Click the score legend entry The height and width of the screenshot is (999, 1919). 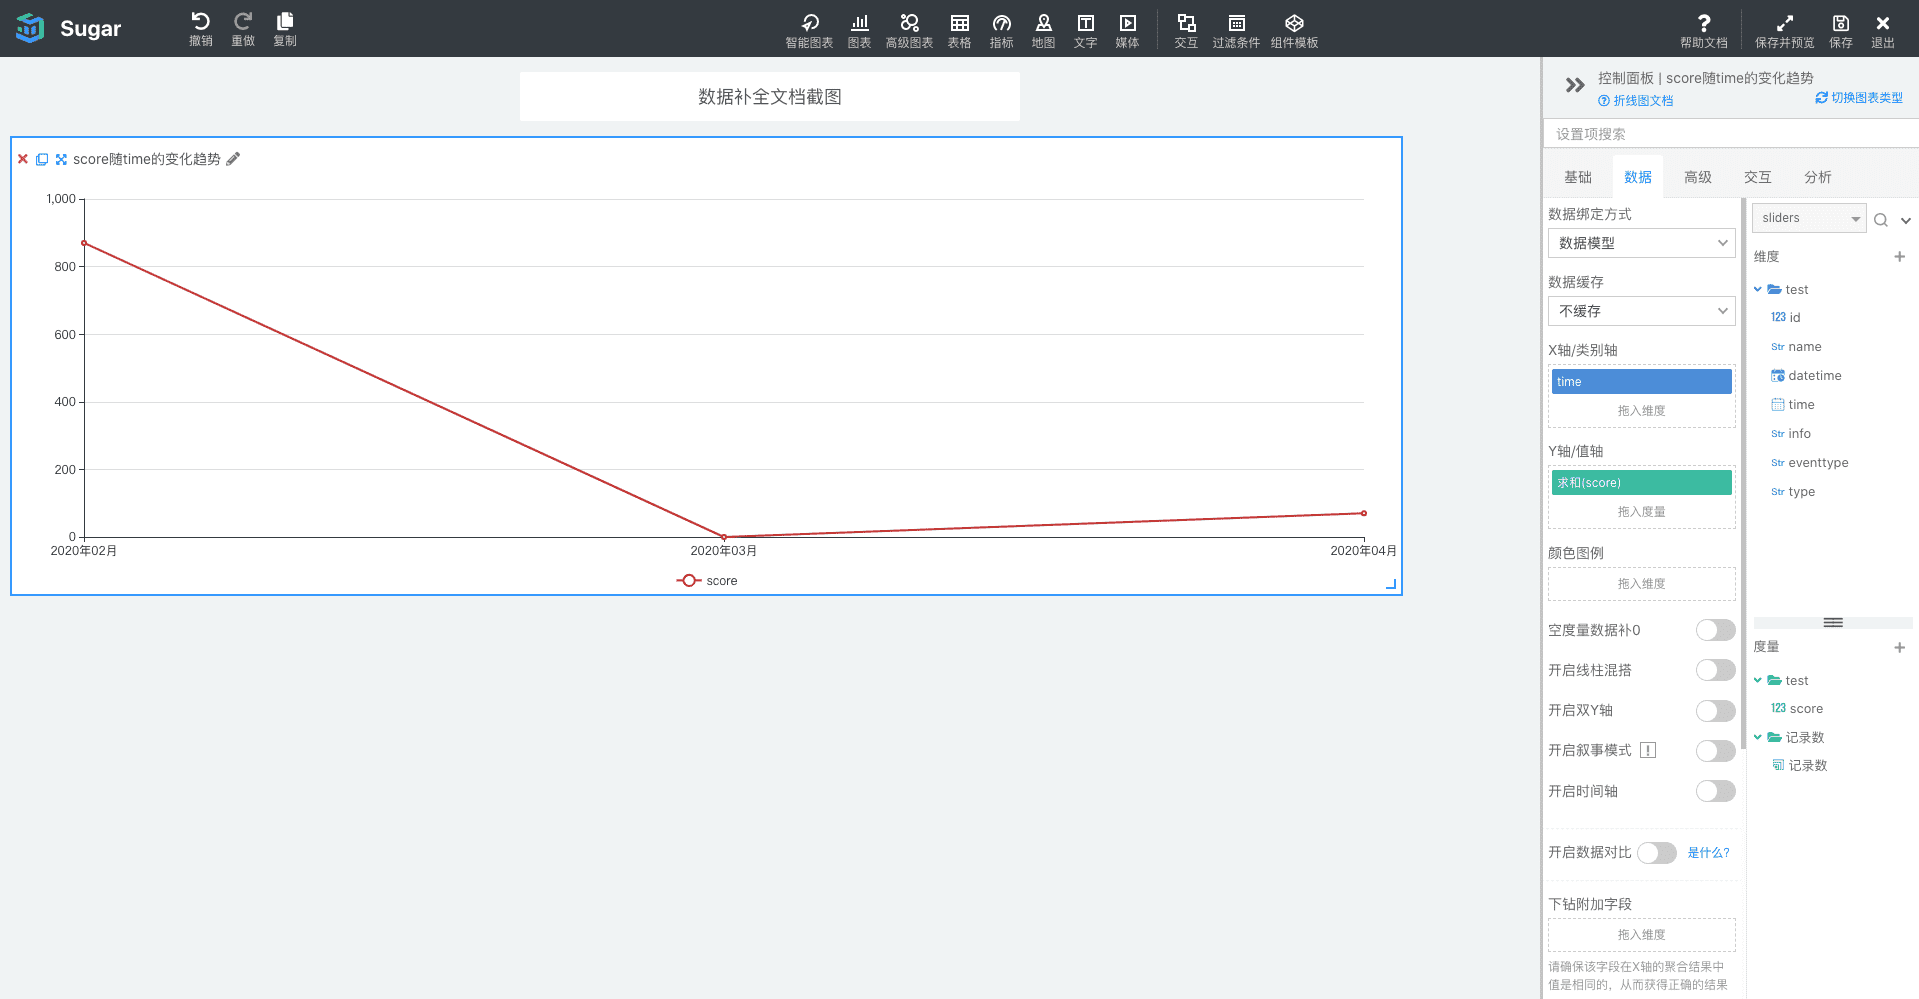pos(707,581)
